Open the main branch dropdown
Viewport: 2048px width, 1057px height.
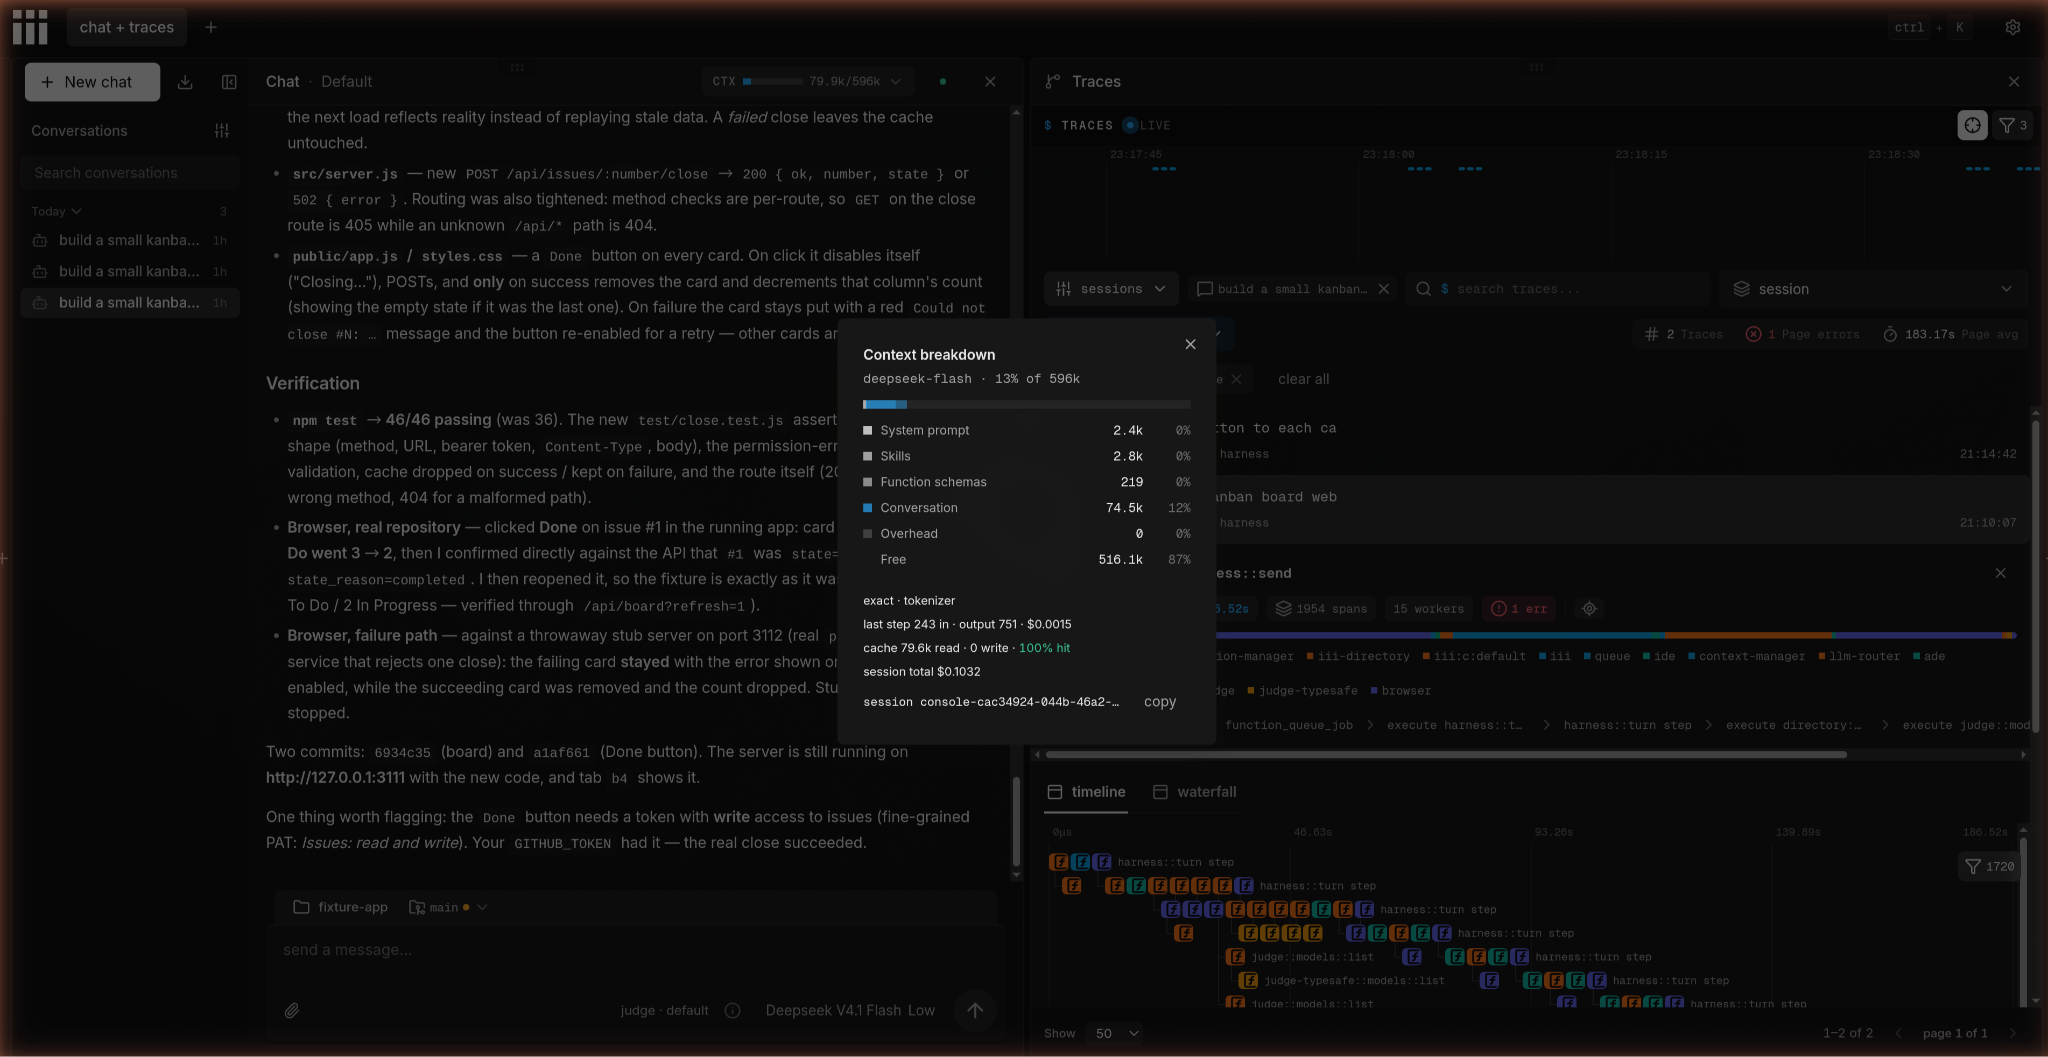[x=448, y=907]
